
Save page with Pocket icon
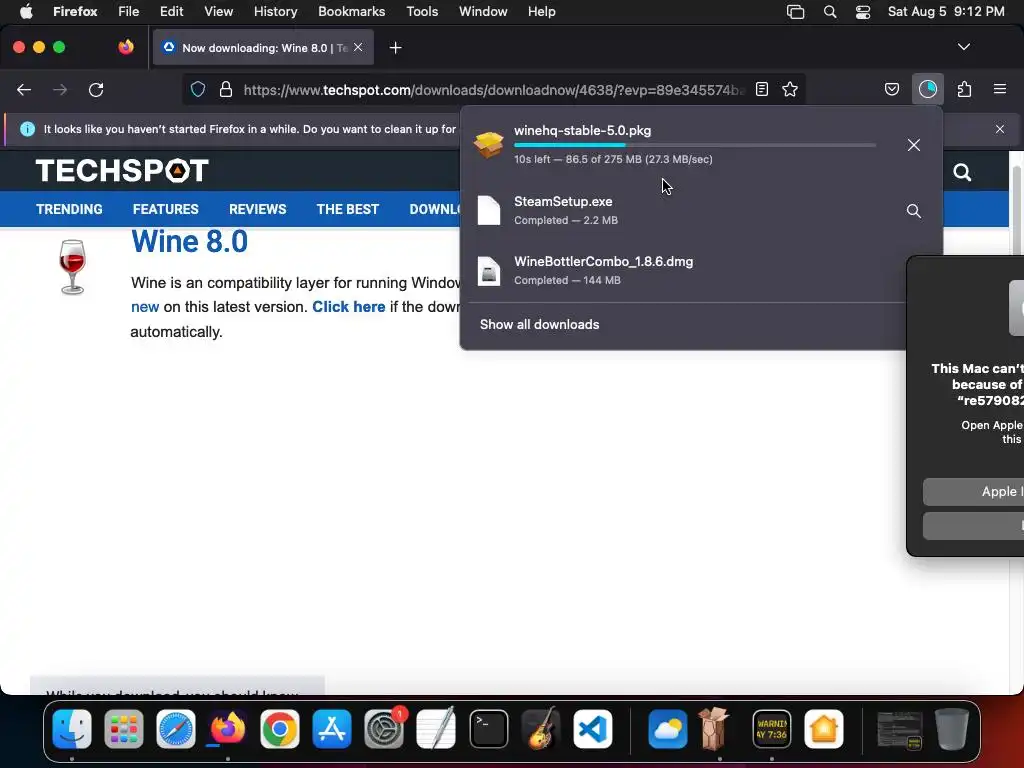click(891, 89)
